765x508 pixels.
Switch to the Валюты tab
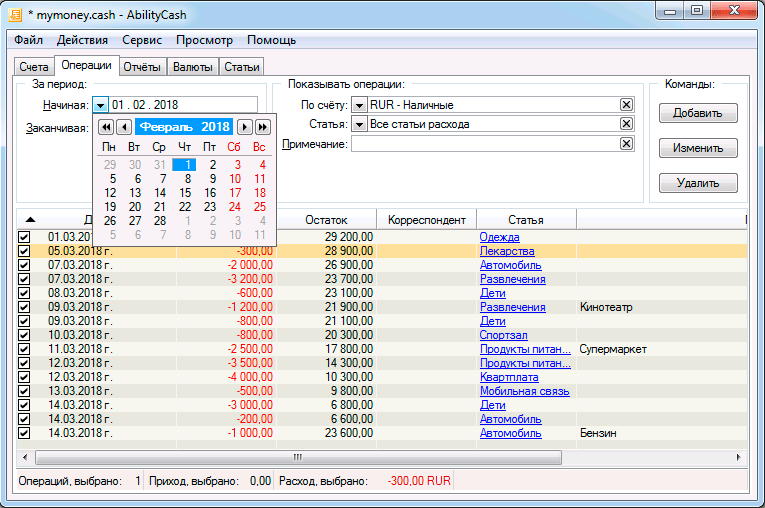pos(193,67)
